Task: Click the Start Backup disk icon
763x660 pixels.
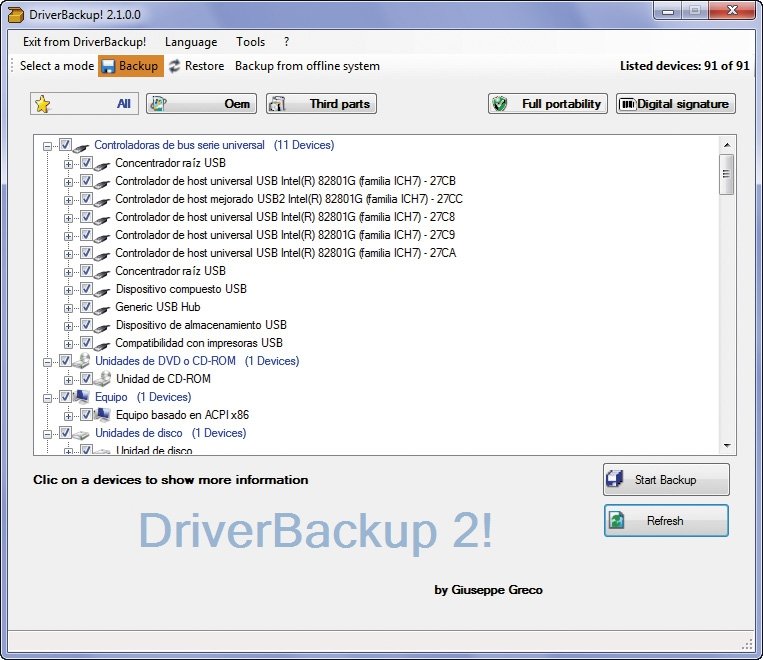Action: pos(615,479)
